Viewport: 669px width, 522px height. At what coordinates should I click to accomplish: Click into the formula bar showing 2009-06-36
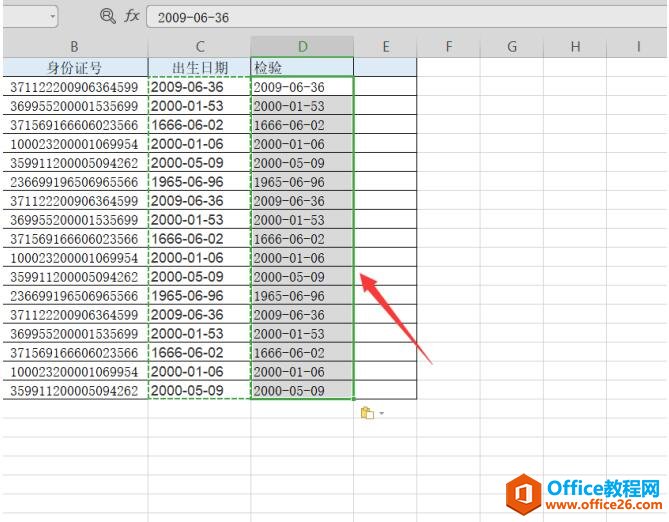click(x=407, y=17)
